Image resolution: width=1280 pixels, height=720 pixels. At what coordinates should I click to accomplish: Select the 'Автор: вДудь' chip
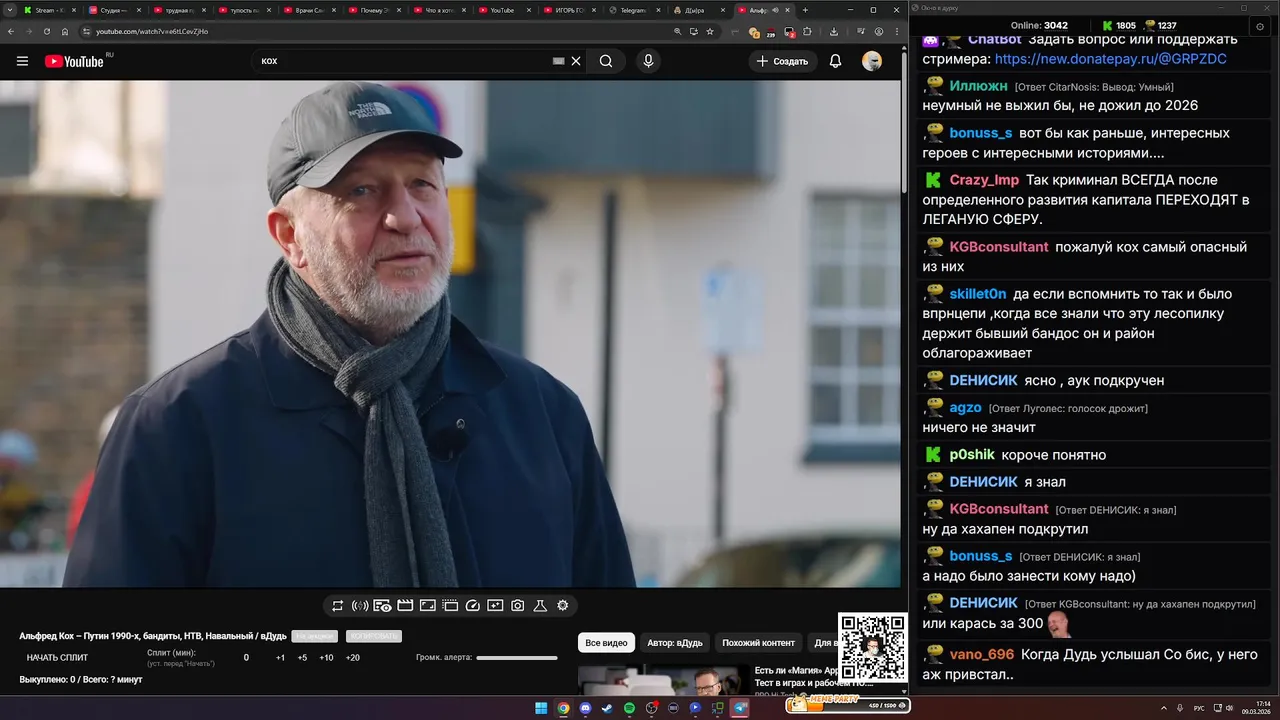coord(675,642)
